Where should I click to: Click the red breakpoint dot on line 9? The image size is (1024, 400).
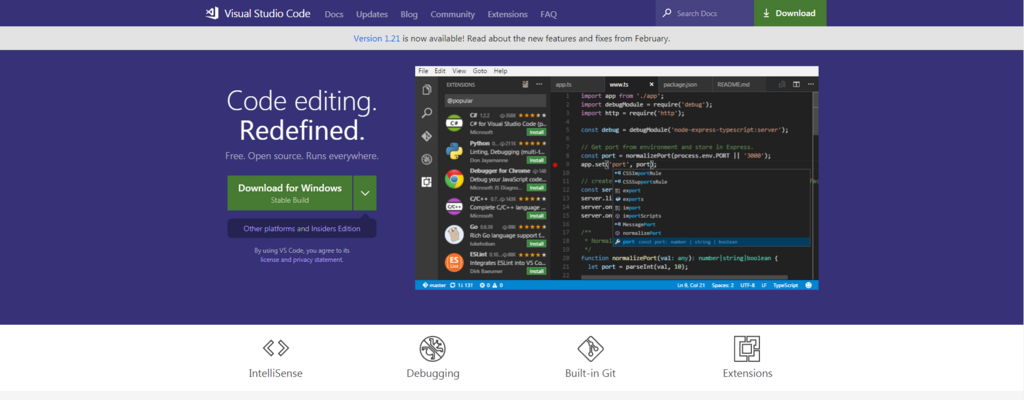[555, 165]
